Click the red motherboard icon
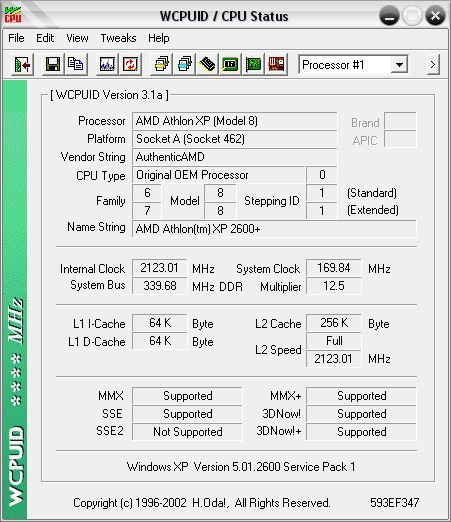Viewport: 451px width, 522px height. [276, 64]
